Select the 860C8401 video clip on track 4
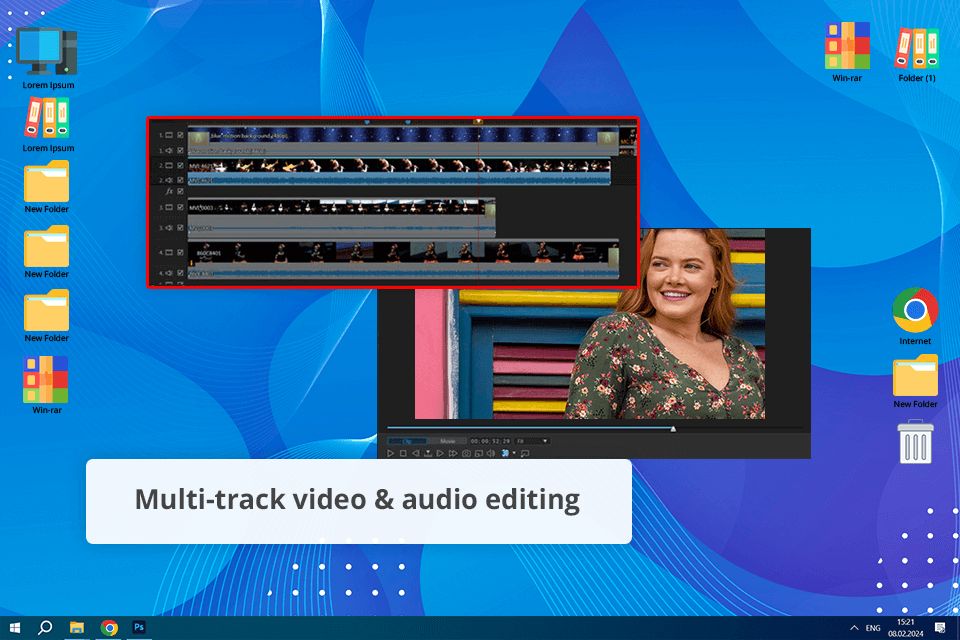The image size is (960, 640). (403, 252)
